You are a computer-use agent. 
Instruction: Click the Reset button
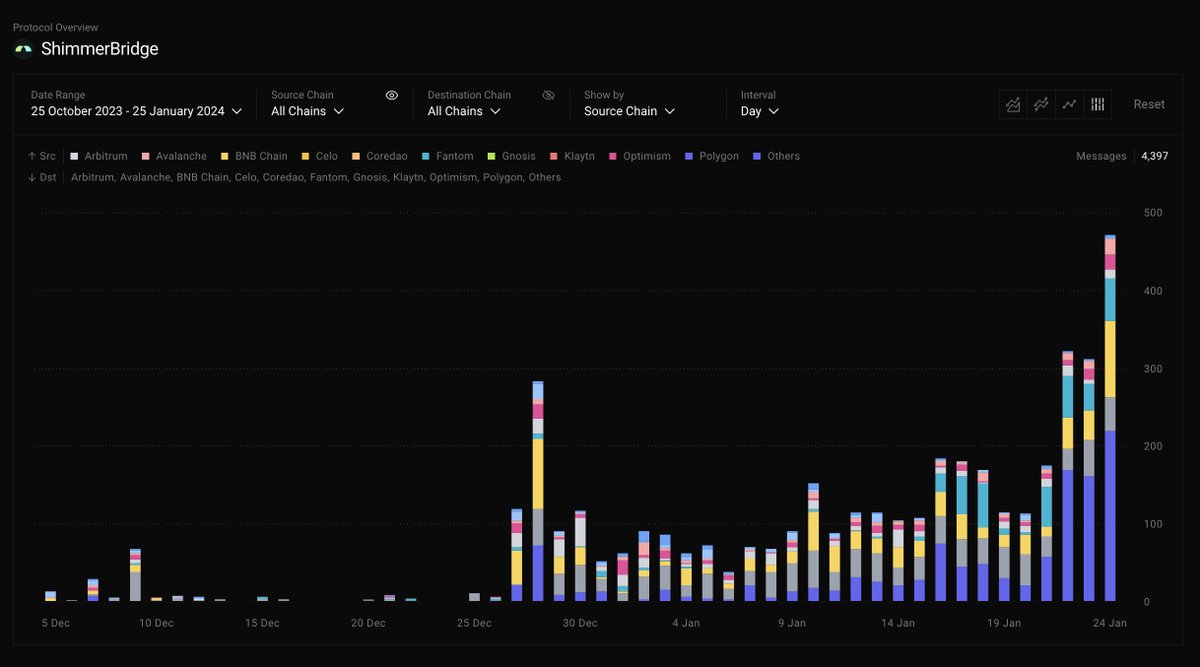(x=1149, y=104)
